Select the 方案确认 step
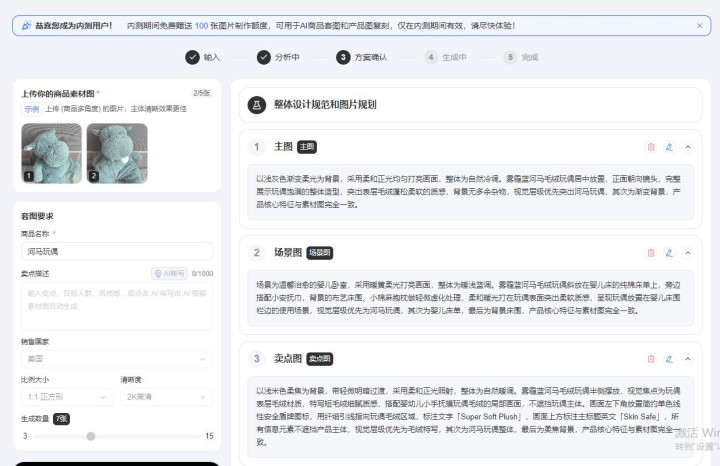 click(344, 58)
